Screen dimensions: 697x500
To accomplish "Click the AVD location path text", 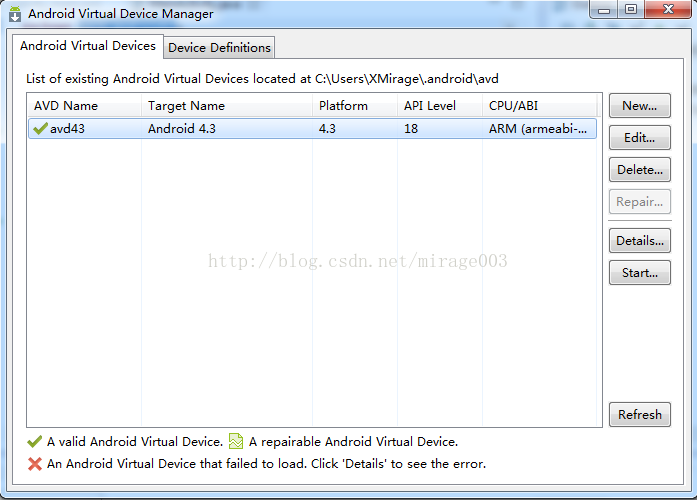I will (407, 79).
